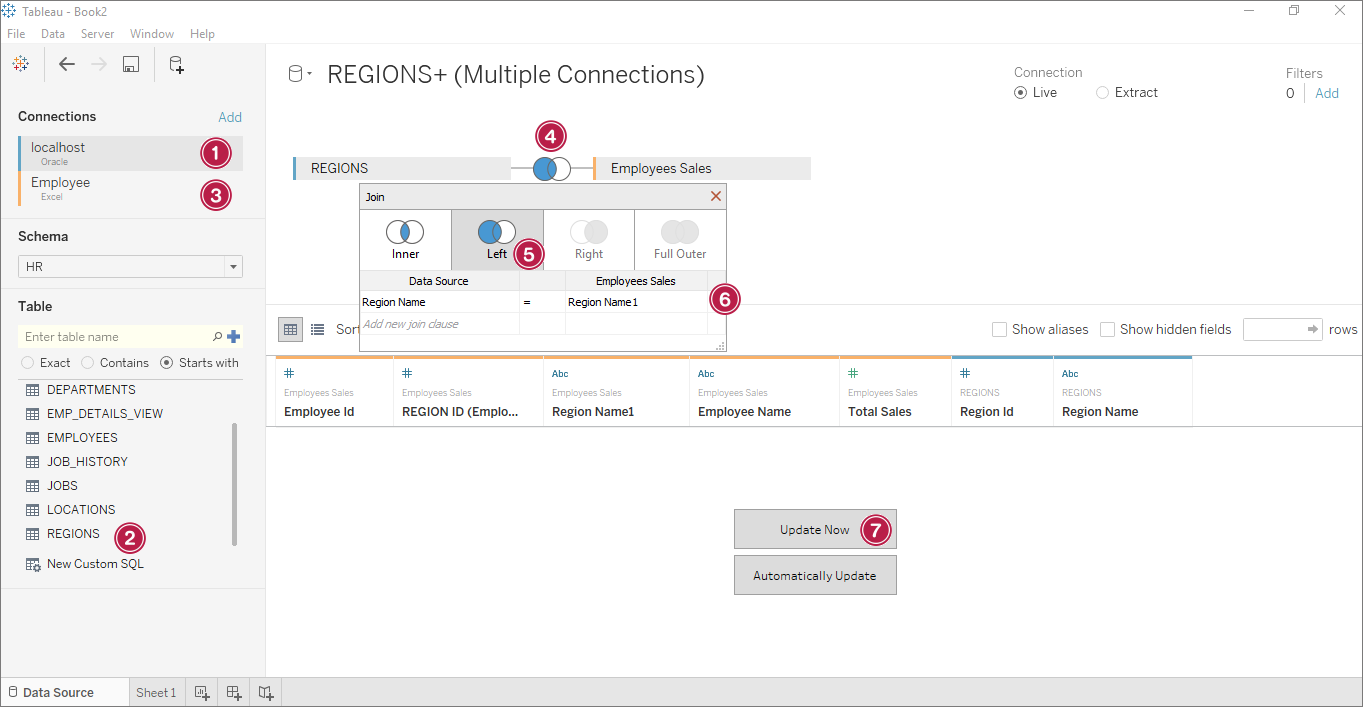
Task: Open the HR schema dropdown
Action: click(x=130, y=267)
